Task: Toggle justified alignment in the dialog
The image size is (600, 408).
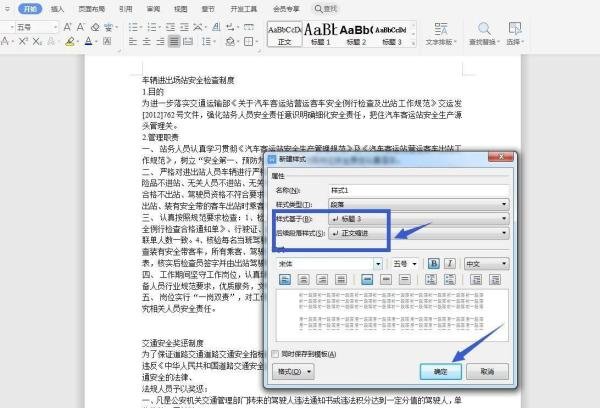Action: (341, 280)
